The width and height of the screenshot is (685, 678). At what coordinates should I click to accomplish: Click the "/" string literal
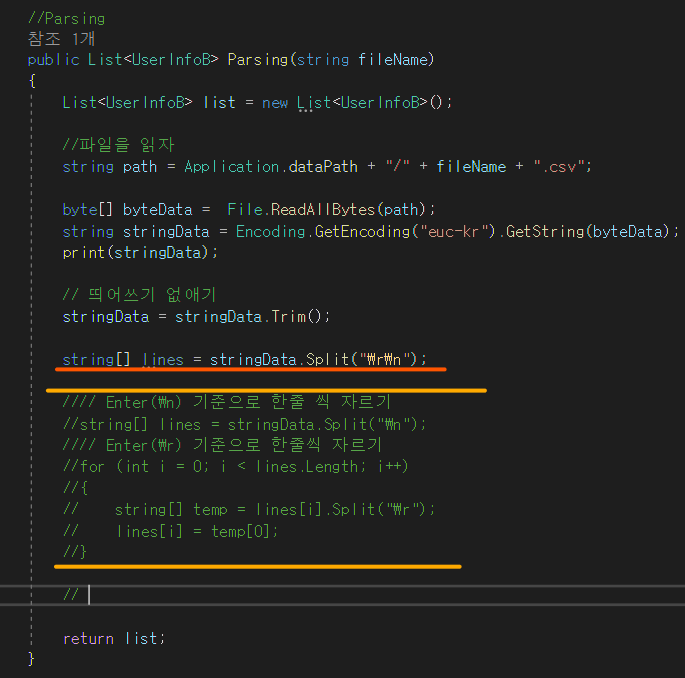(x=398, y=166)
